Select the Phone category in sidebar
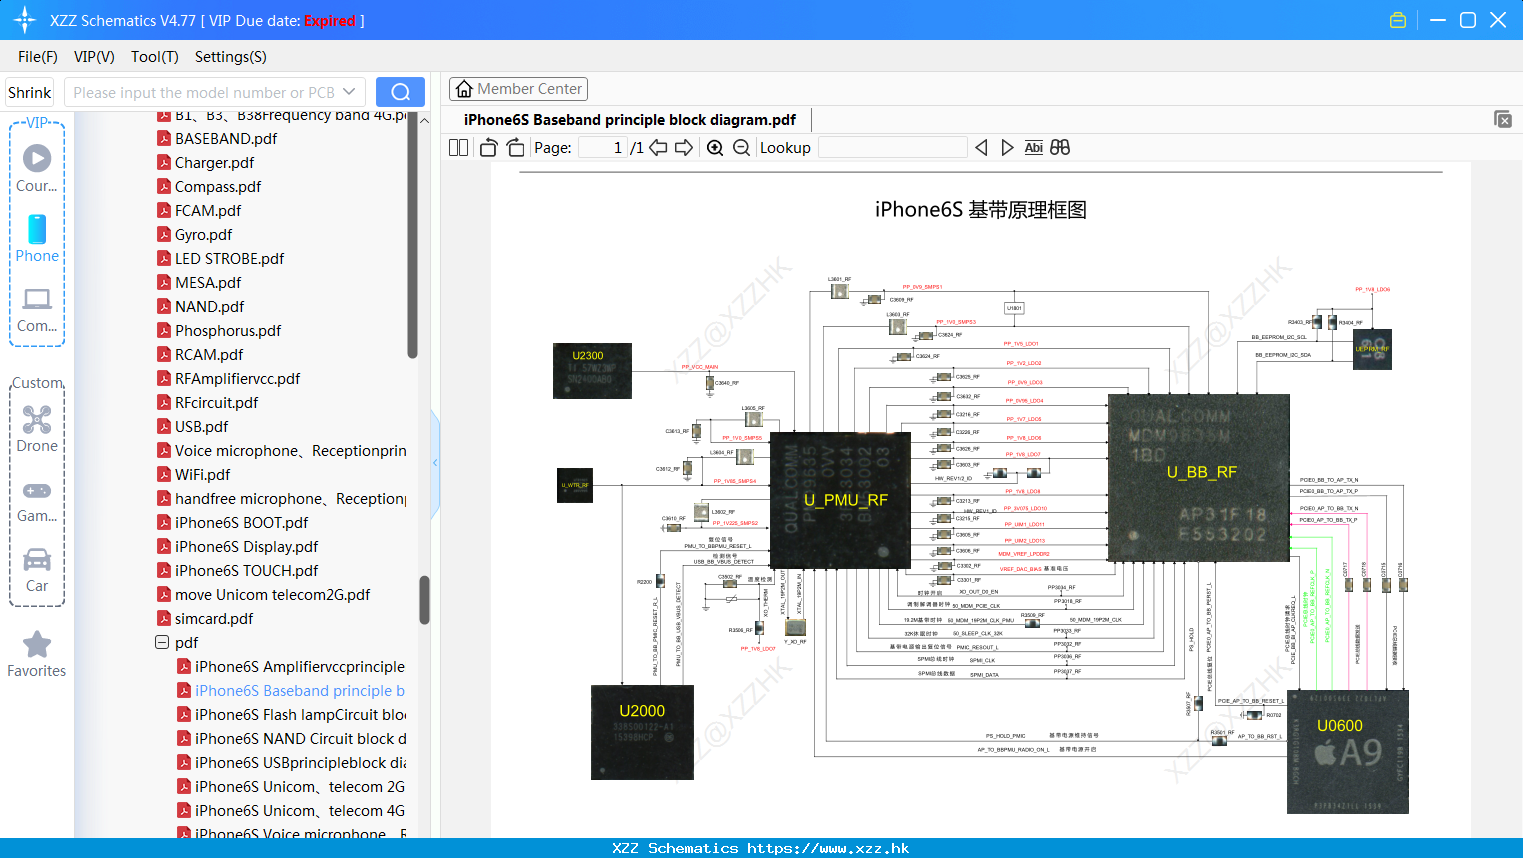 (37, 239)
